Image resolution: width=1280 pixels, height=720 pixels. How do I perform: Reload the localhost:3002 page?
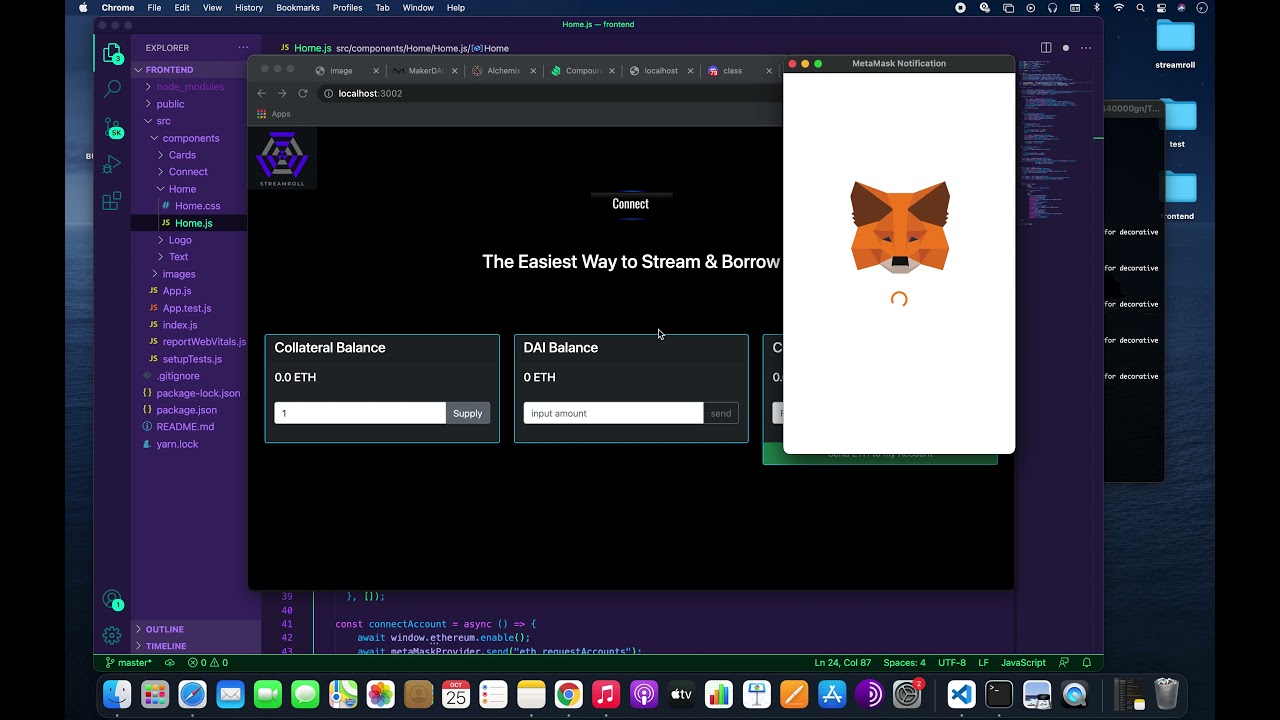point(302,93)
